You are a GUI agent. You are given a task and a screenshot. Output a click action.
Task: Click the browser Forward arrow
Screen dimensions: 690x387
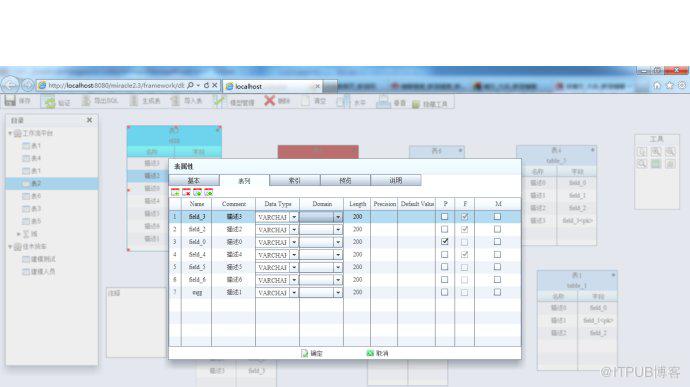click(27, 85)
